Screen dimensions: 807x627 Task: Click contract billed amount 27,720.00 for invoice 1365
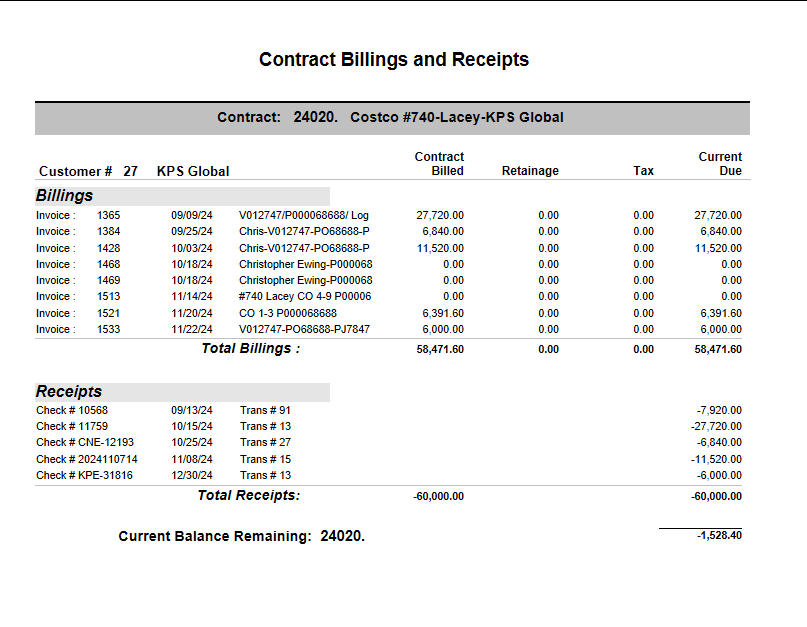pos(440,215)
